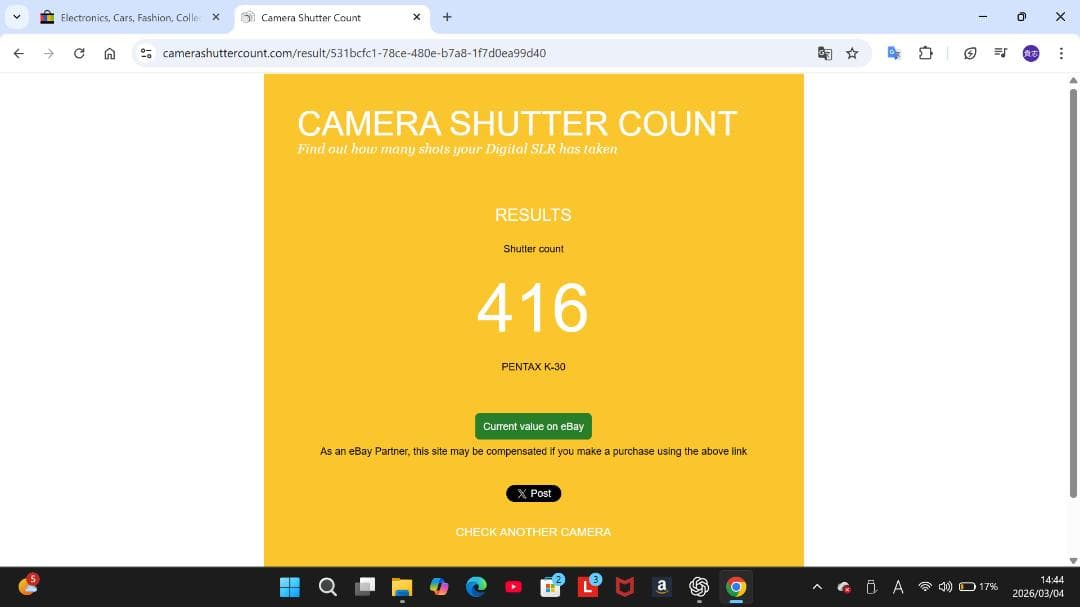Viewport: 1080px width, 607px height.
Task: Open the red L app on taskbar
Action: 588,587
